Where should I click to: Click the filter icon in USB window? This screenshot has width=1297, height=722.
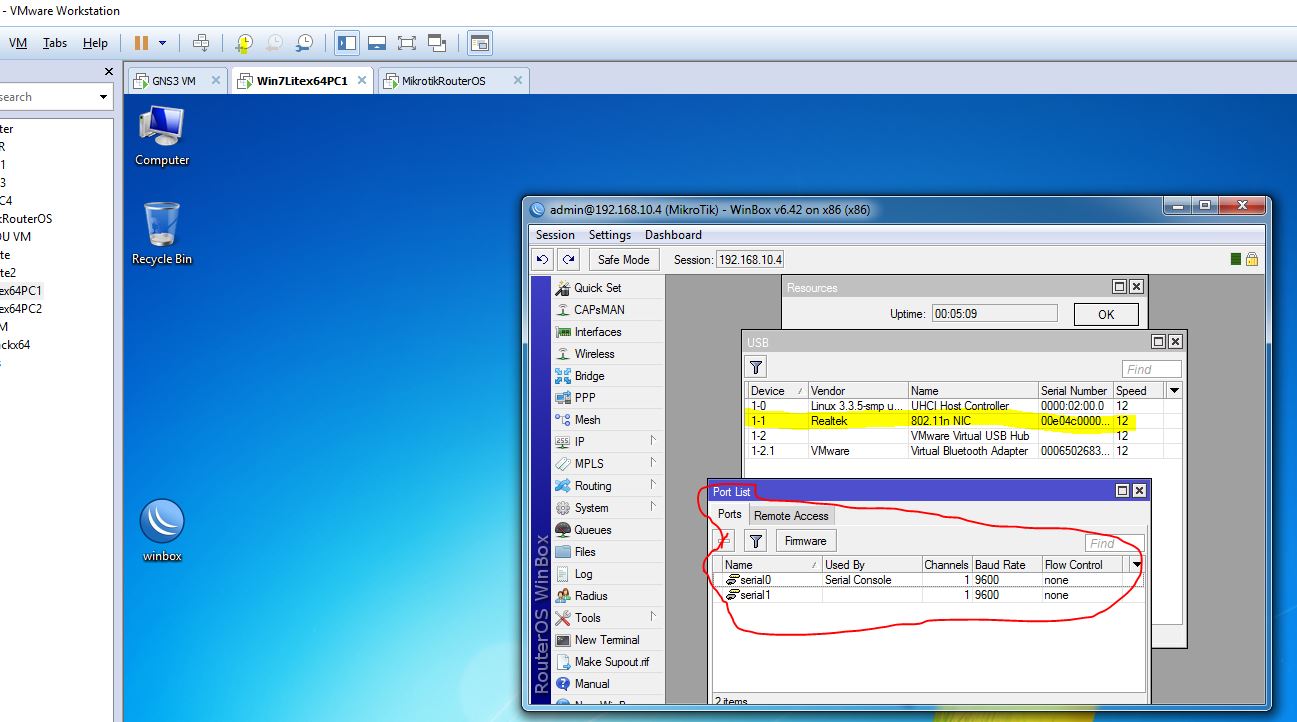[x=757, y=368]
